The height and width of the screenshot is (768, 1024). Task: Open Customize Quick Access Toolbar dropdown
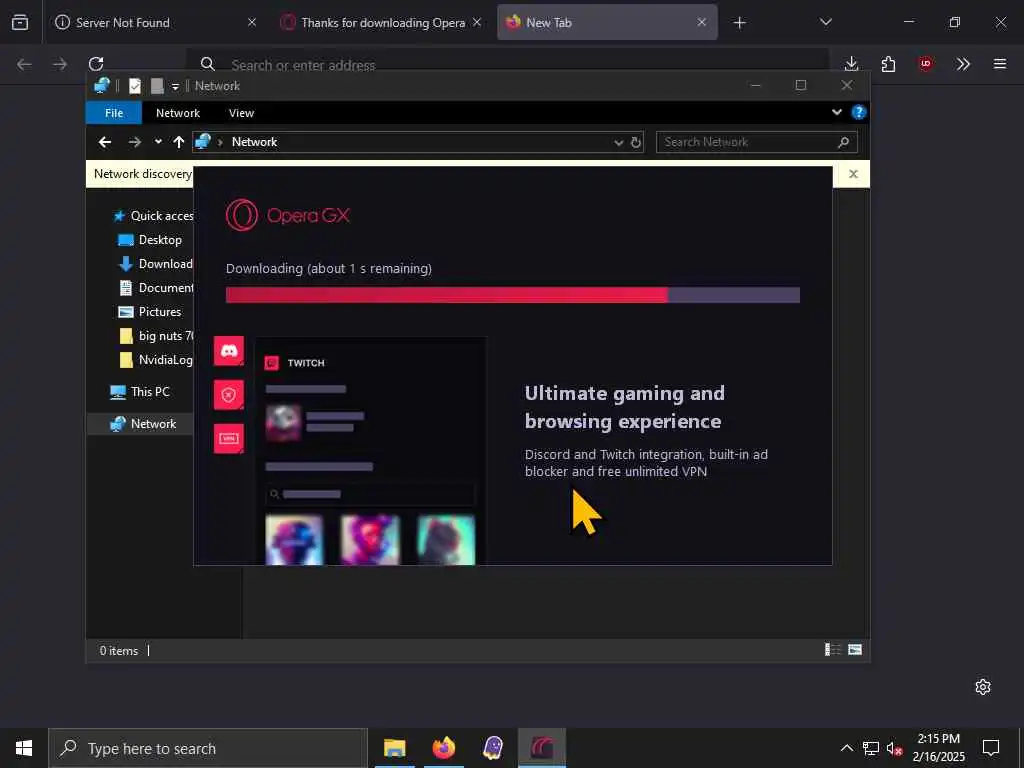click(x=175, y=86)
